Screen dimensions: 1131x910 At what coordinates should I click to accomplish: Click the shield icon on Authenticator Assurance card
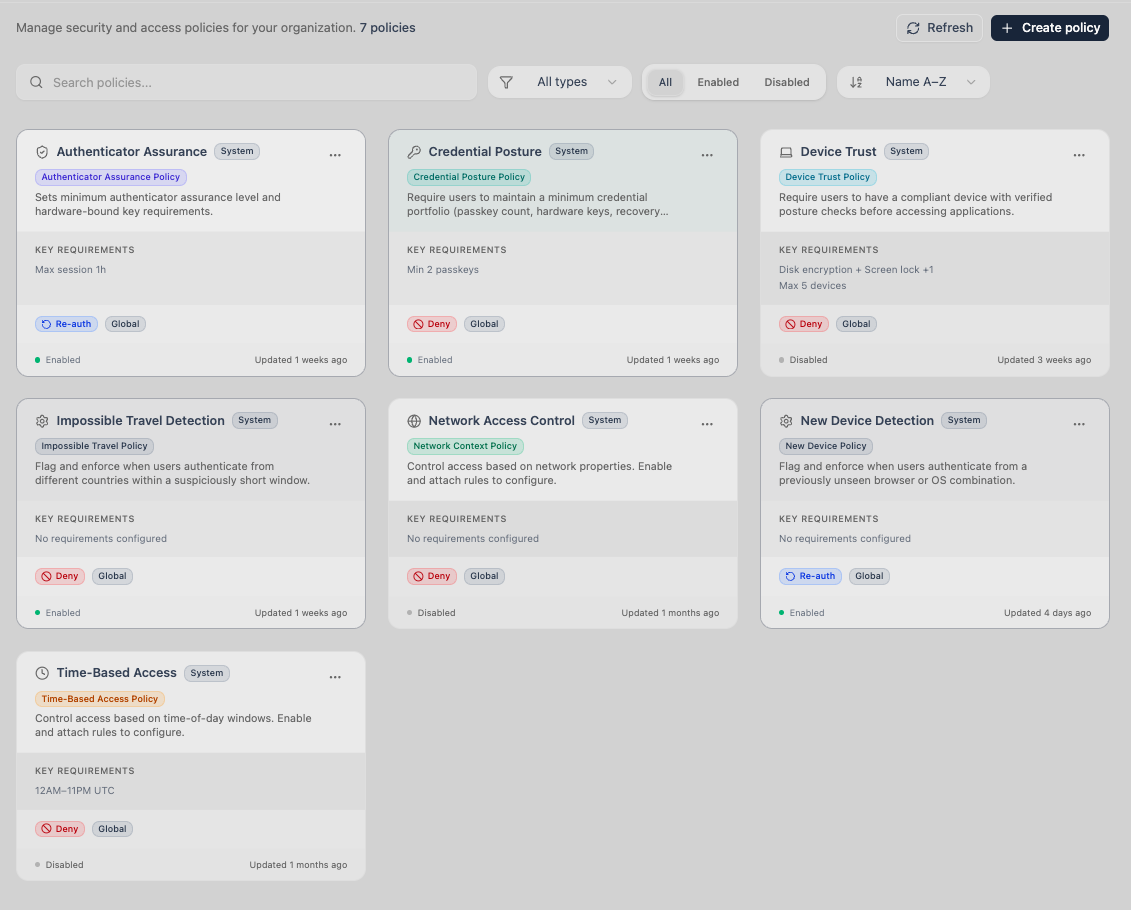click(42, 151)
